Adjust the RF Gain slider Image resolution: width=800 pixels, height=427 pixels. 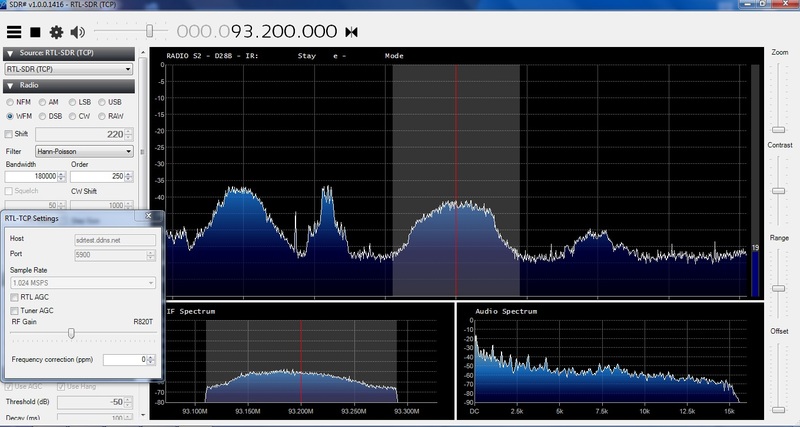71,333
